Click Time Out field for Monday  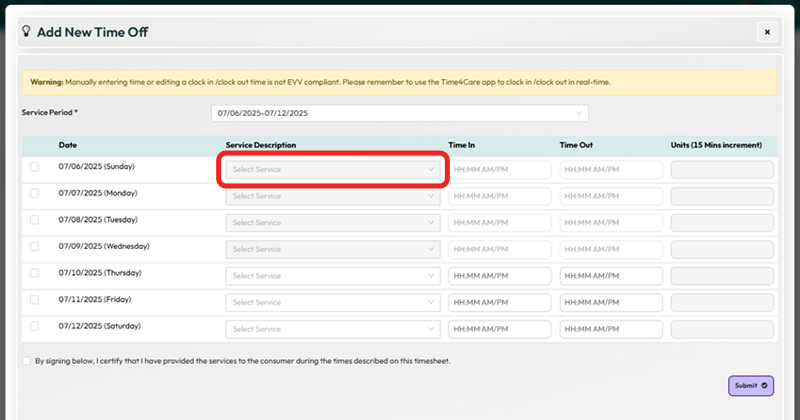pos(610,196)
